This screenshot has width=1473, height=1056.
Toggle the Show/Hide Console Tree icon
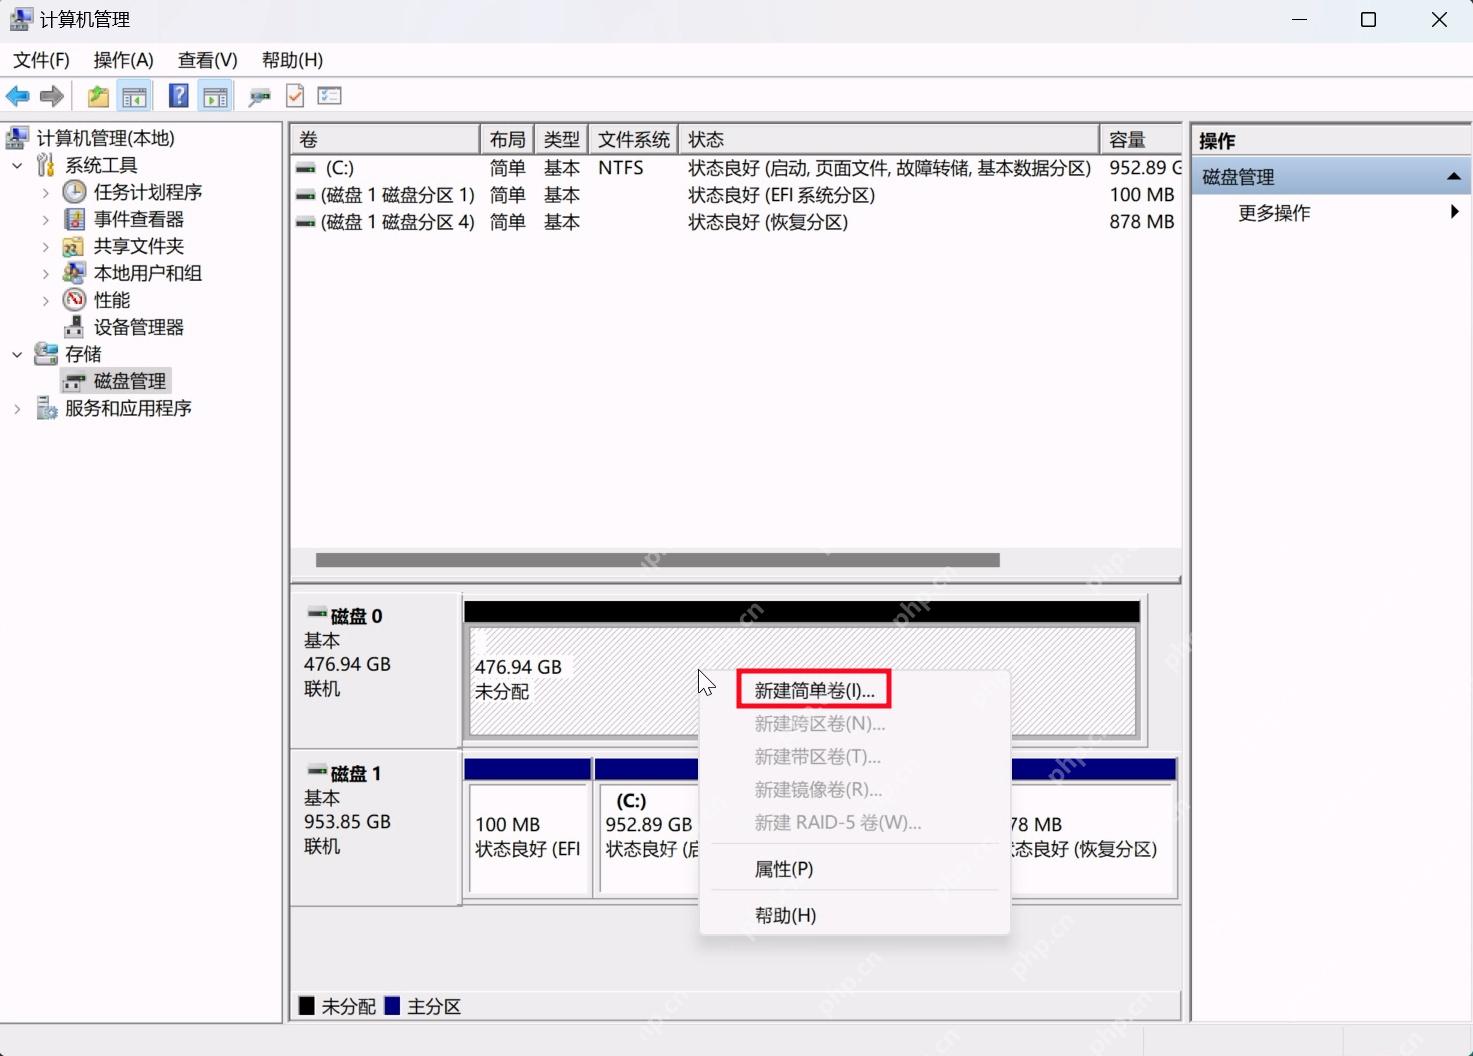coord(134,96)
